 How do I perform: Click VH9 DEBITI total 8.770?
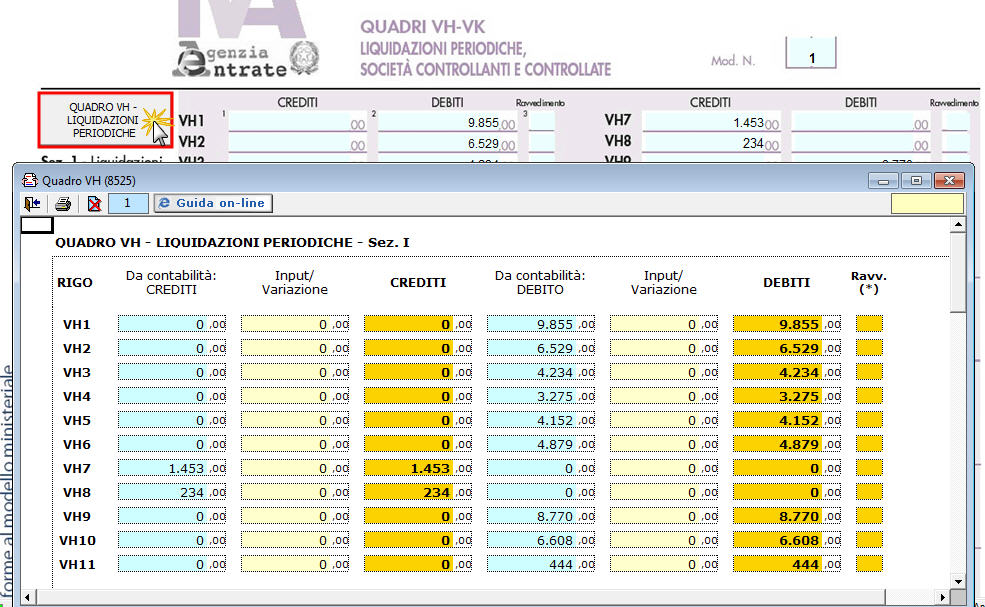(x=786, y=516)
